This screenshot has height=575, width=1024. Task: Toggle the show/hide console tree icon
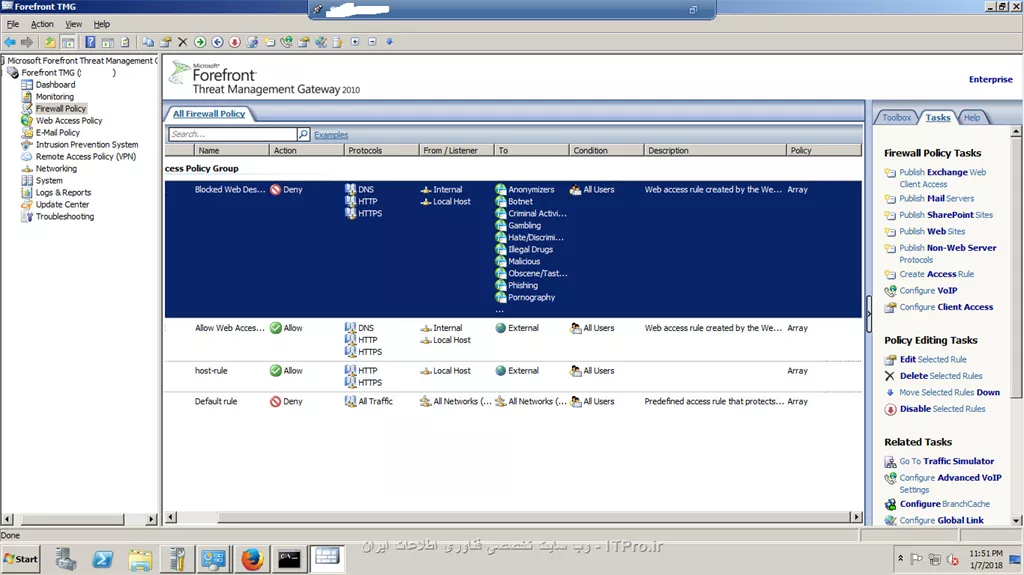click(68, 42)
